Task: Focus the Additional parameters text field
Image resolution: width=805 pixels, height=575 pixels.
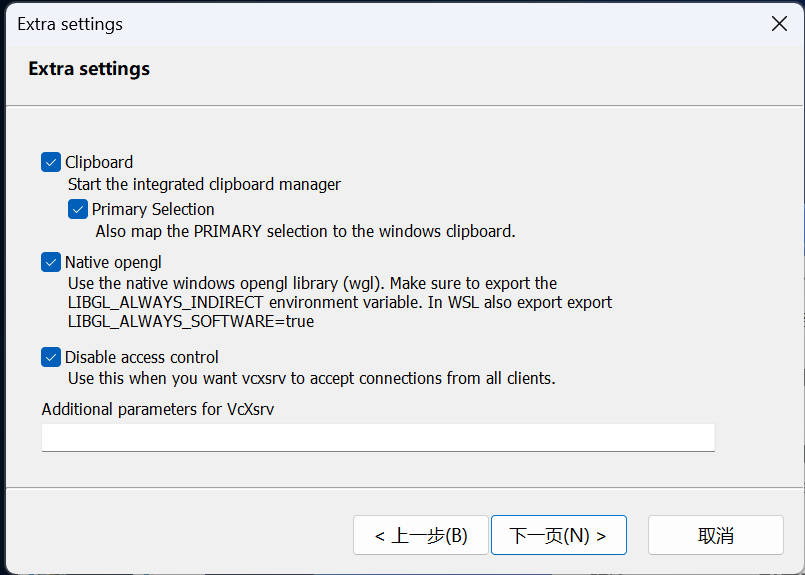Action: point(378,437)
